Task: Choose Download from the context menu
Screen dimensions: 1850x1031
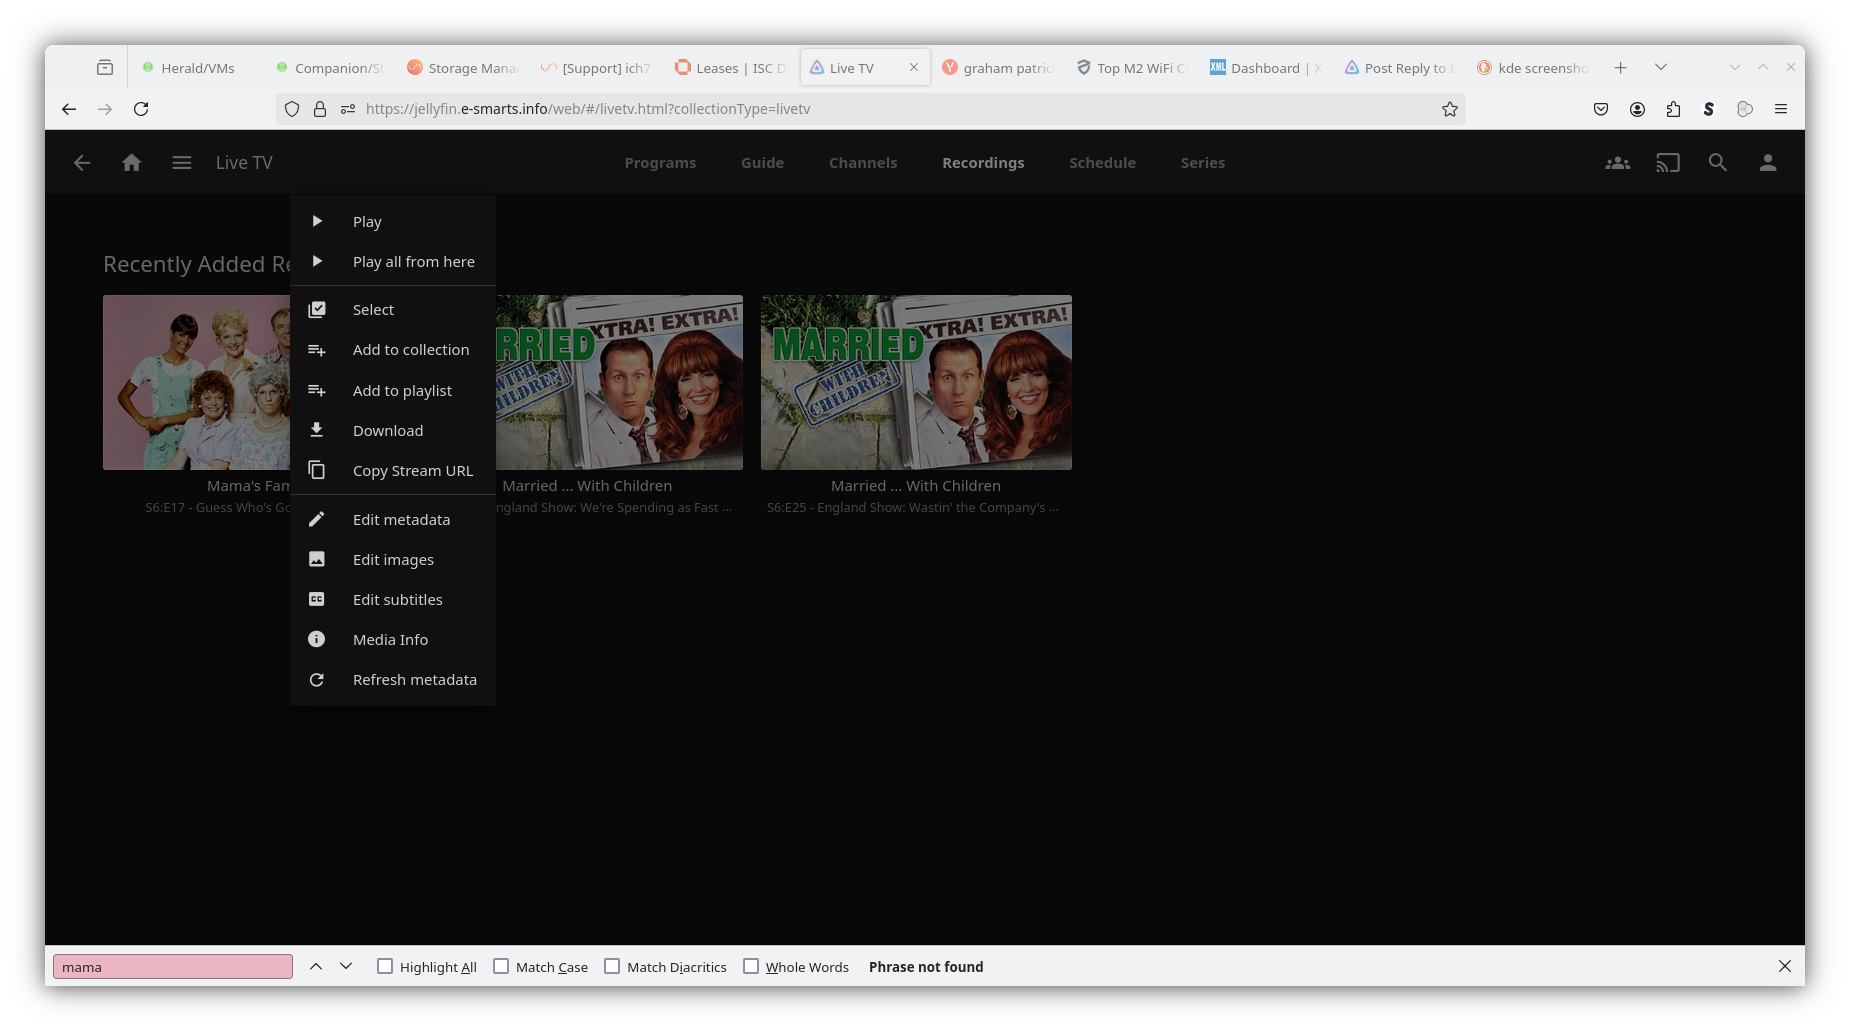Action: tap(388, 431)
